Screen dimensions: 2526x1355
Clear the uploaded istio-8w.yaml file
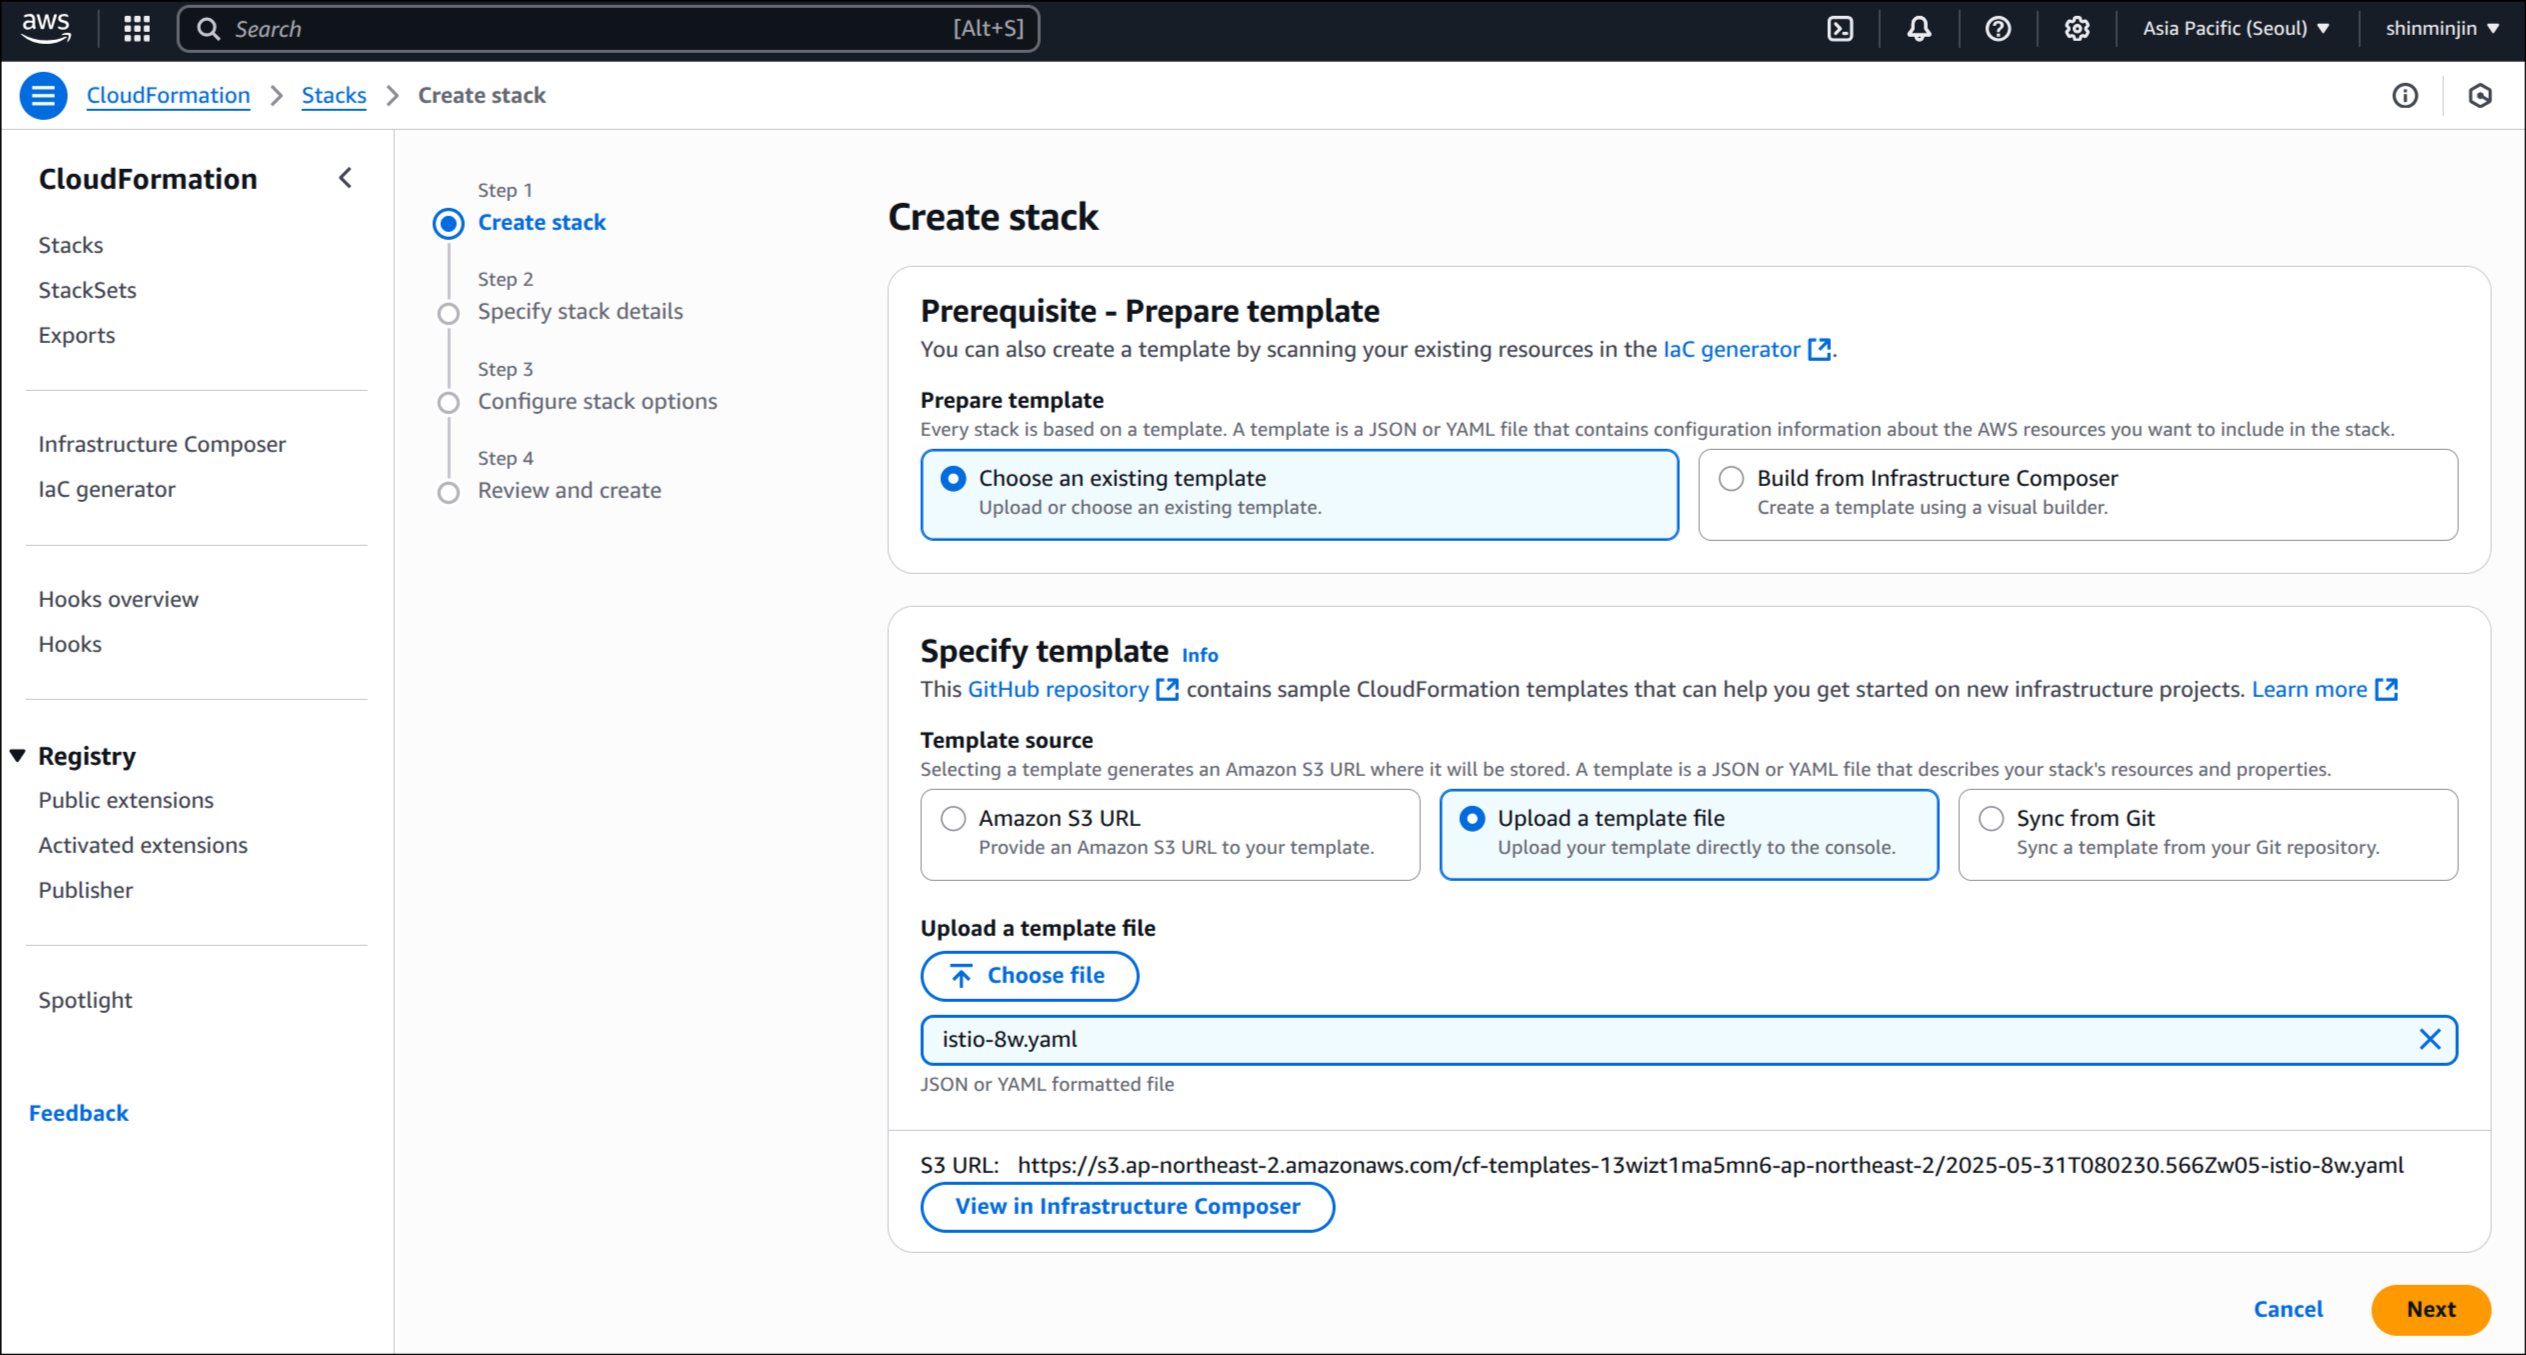(x=2430, y=1039)
